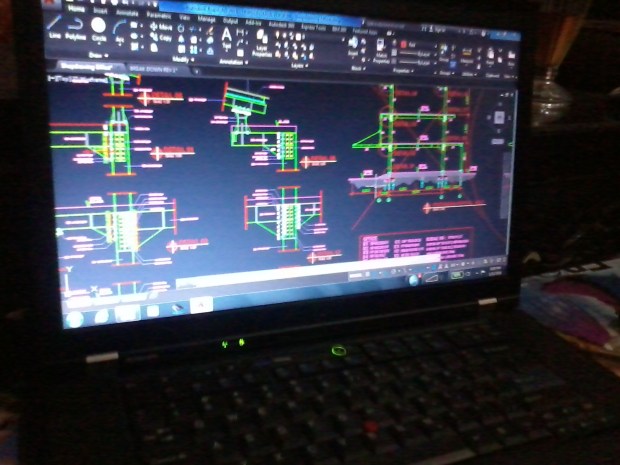Switch to the BREAK DOWN REV drawing tab
The width and height of the screenshot is (620, 465).
(x=153, y=69)
